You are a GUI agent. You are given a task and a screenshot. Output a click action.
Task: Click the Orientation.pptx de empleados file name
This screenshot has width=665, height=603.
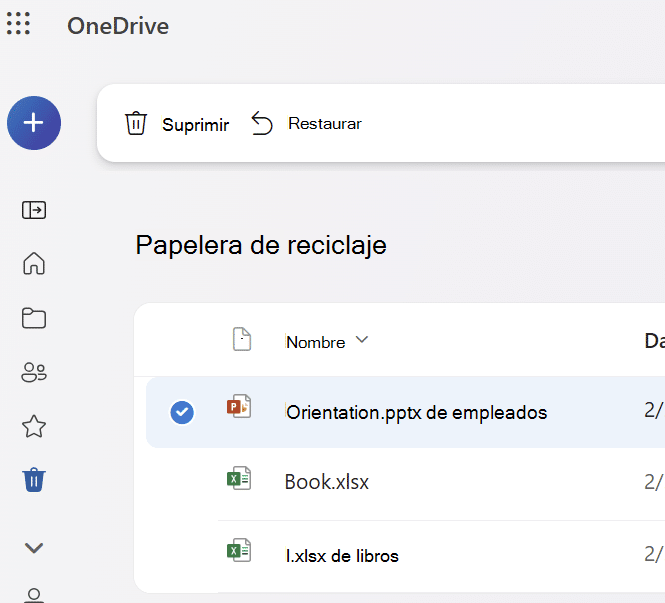pyautogui.click(x=416, y=412)
